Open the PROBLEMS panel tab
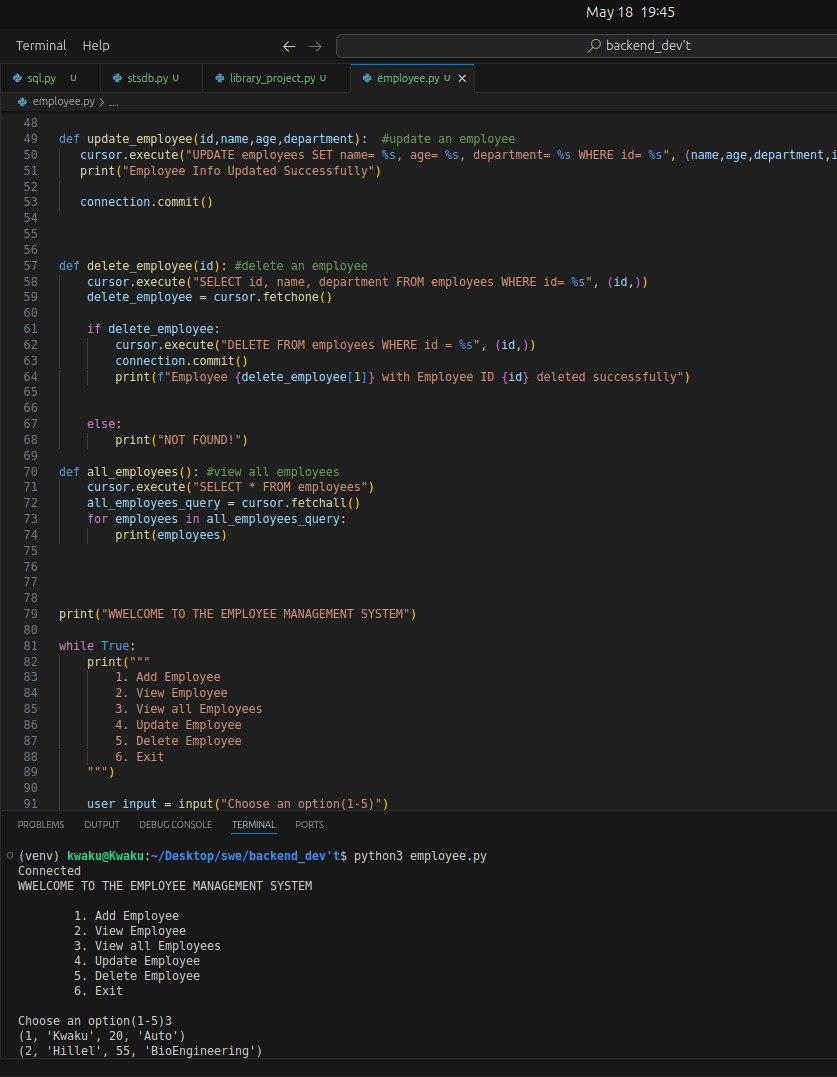Image resolution: width=837 pixels, height=1077 pixels. 41,824
